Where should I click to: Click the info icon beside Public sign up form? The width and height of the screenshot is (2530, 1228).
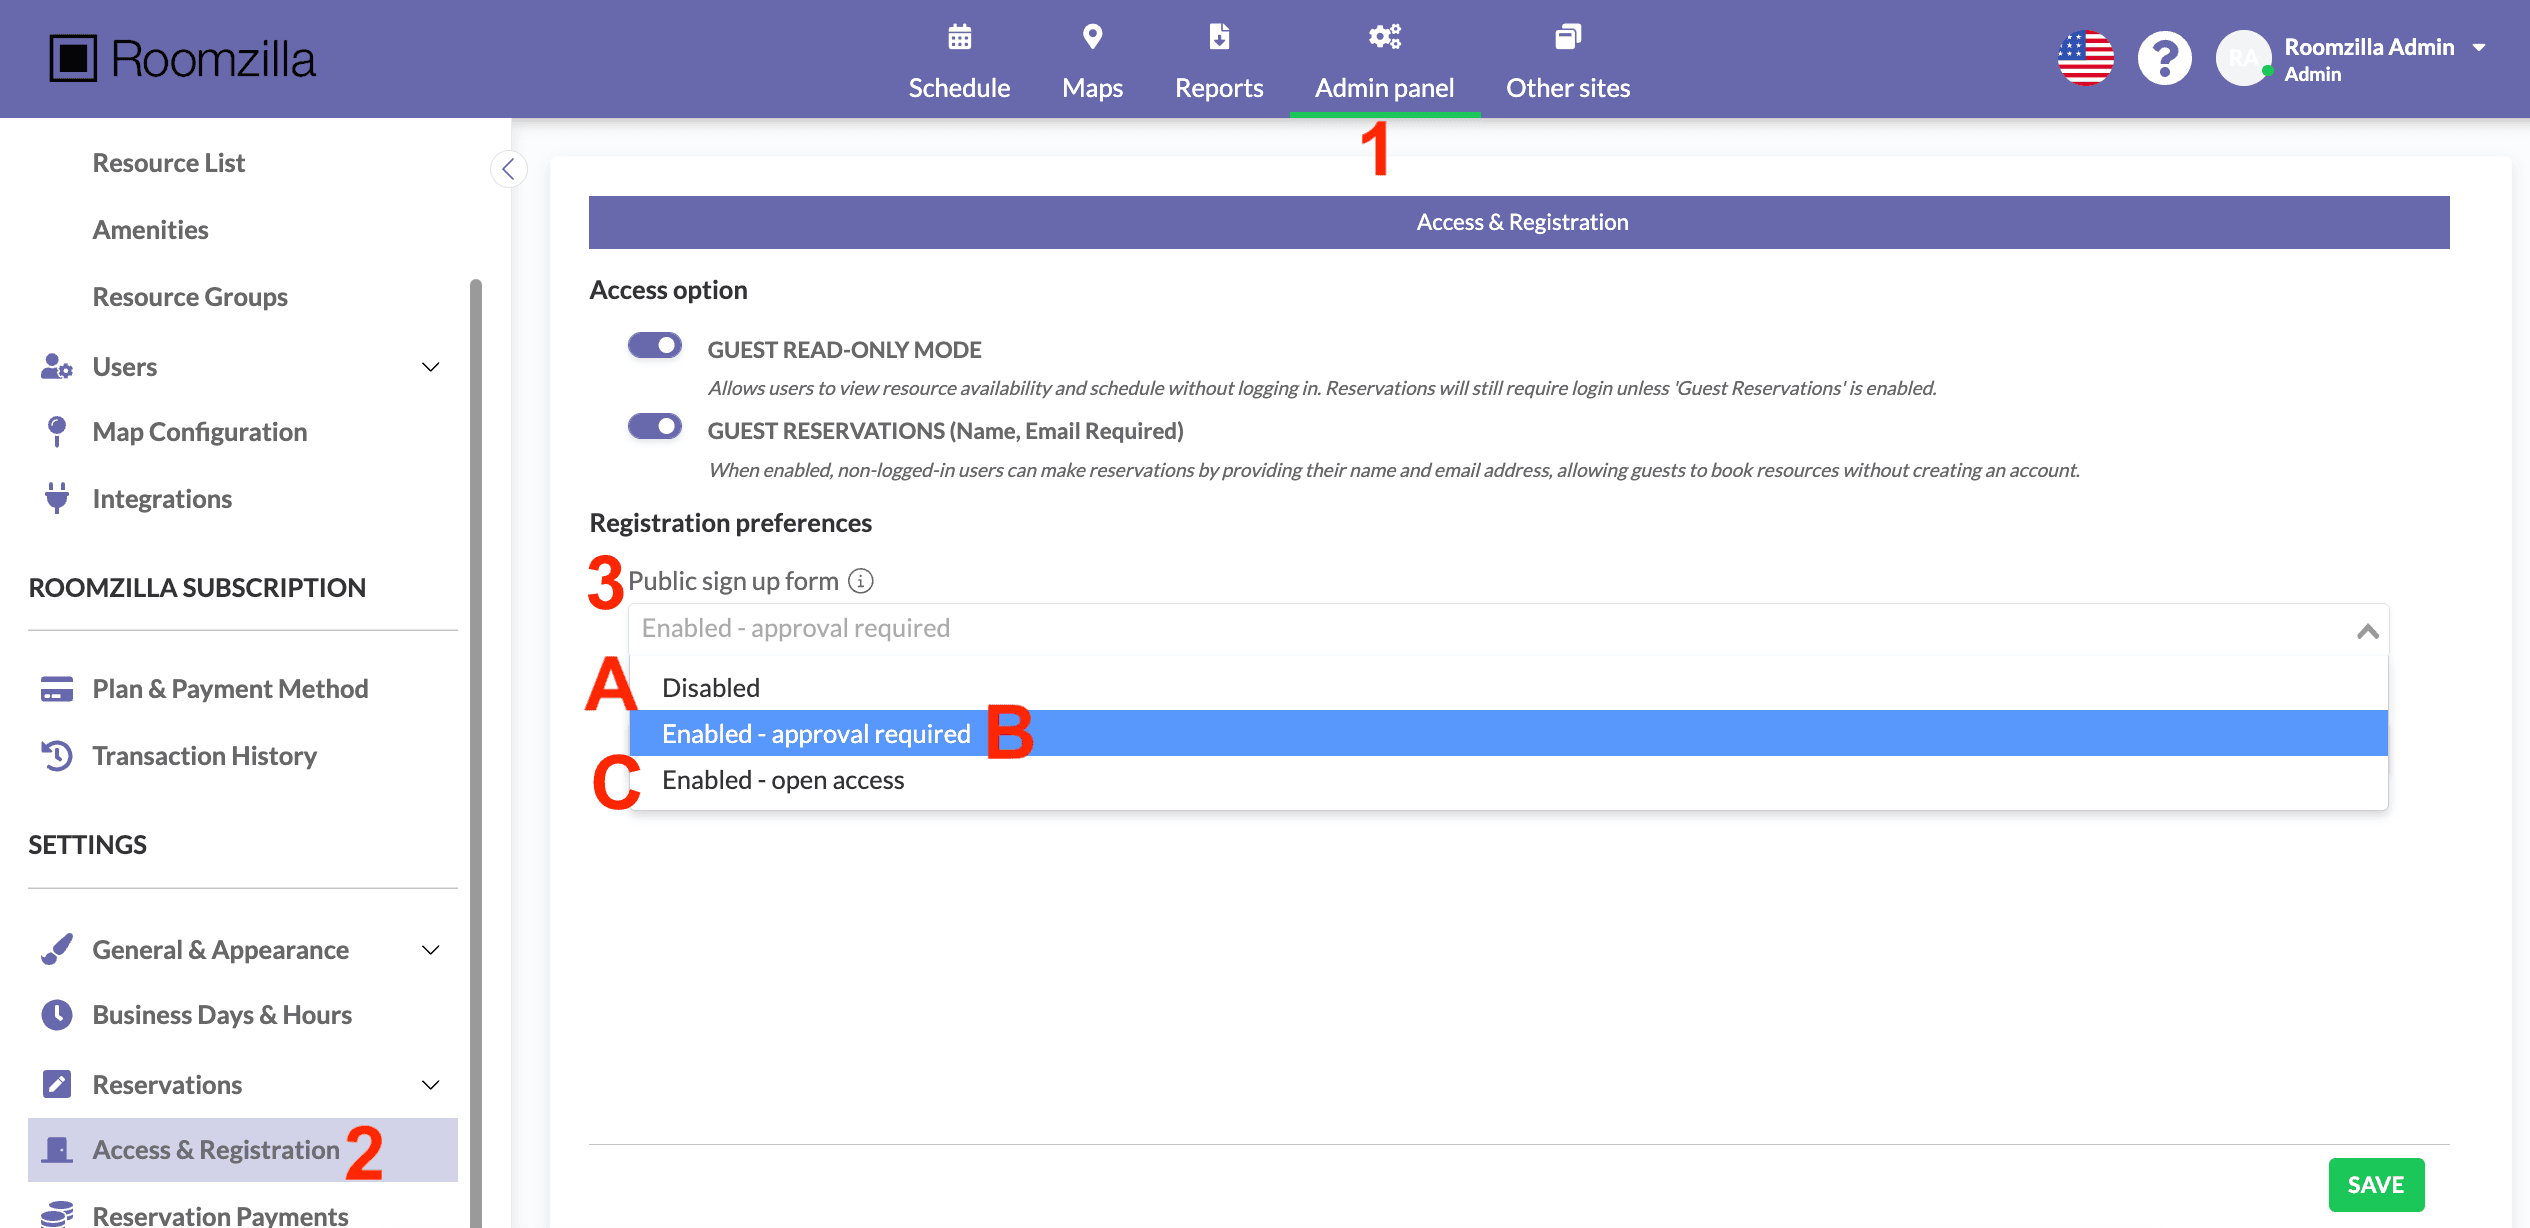(x=860, y=581)
